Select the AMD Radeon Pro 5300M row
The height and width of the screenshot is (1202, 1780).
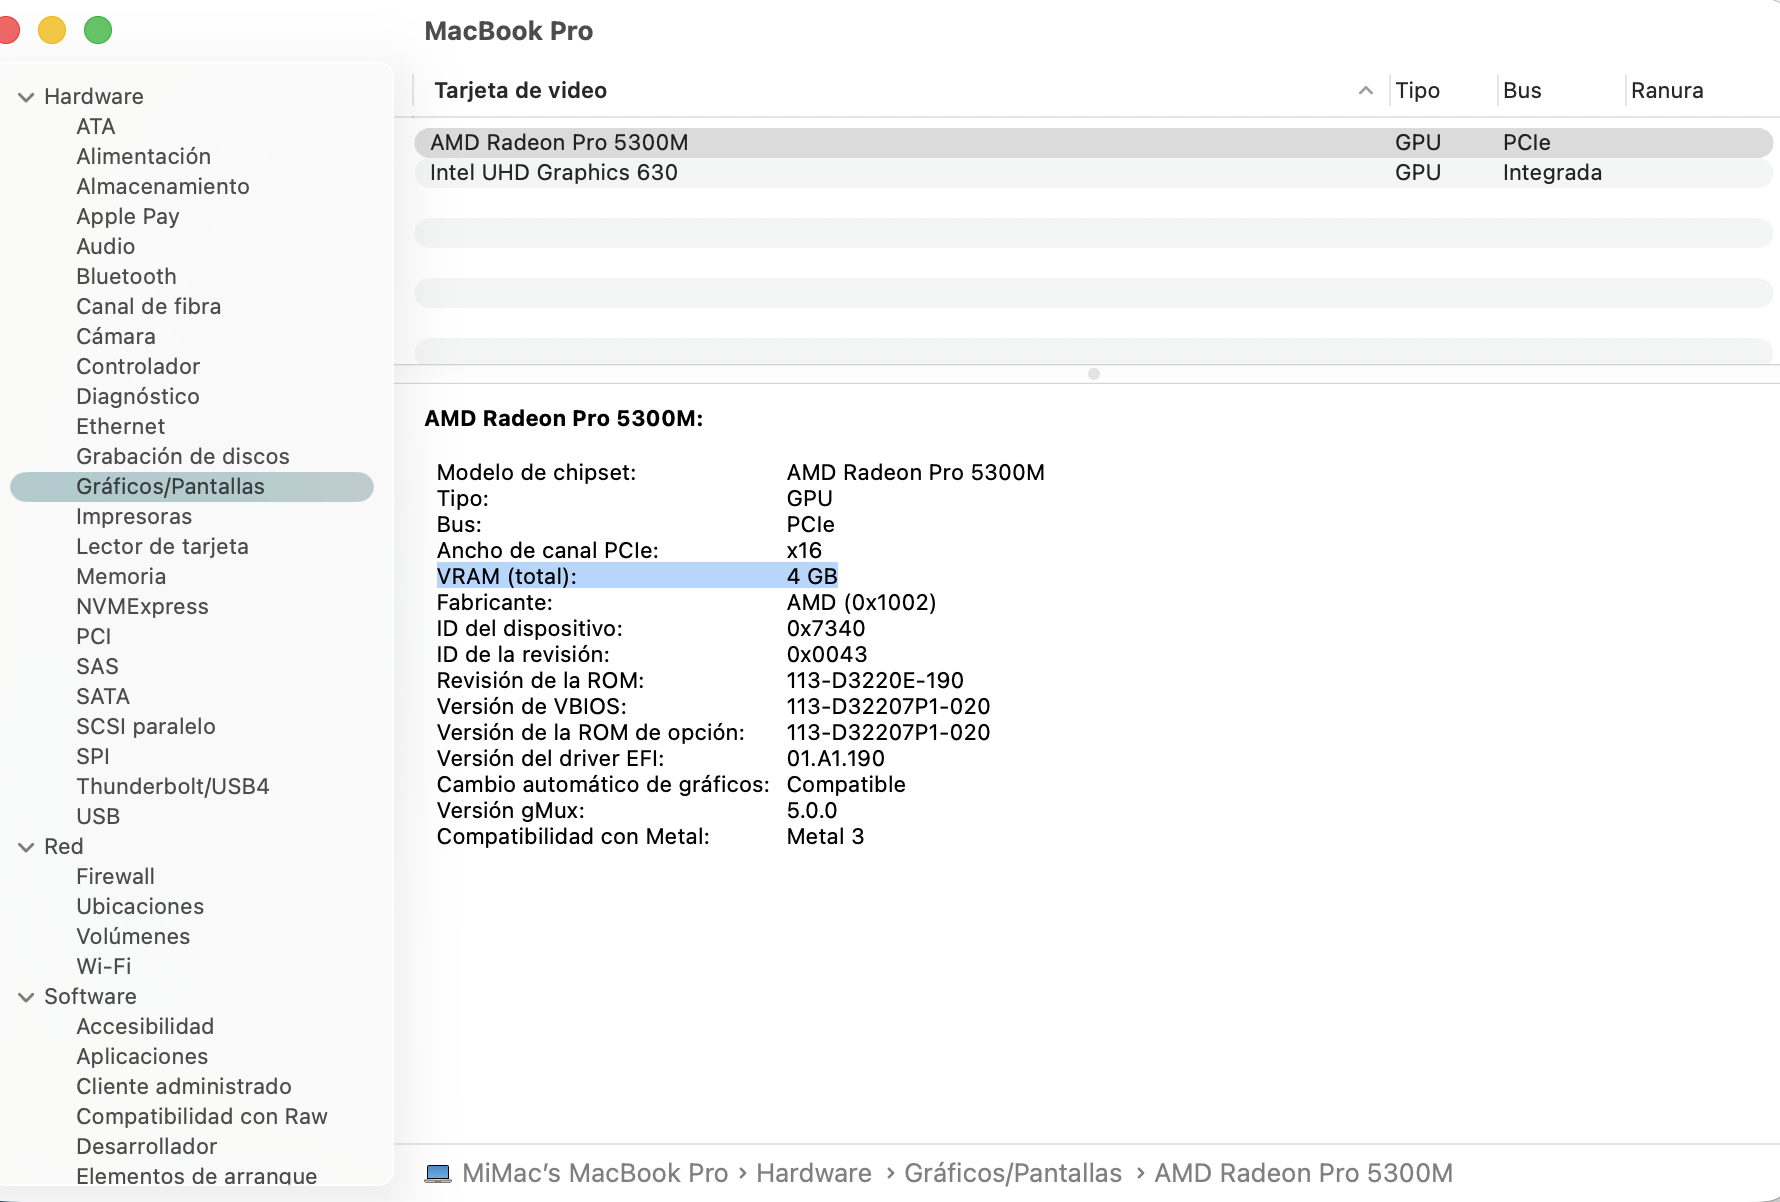[559, 143]
